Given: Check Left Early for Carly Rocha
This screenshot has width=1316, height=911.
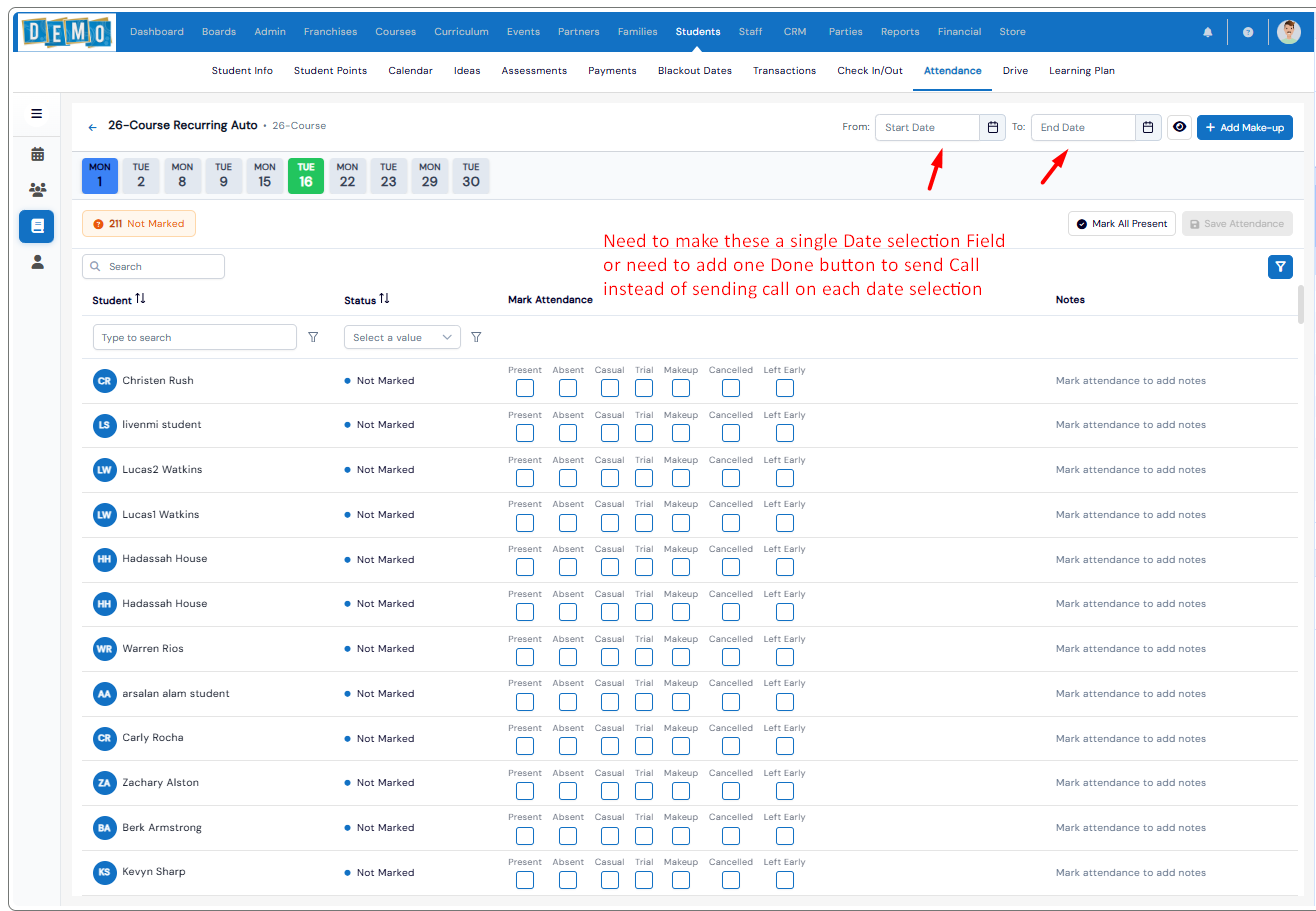Looking at the screenshot, I should (x=785, y=746).
